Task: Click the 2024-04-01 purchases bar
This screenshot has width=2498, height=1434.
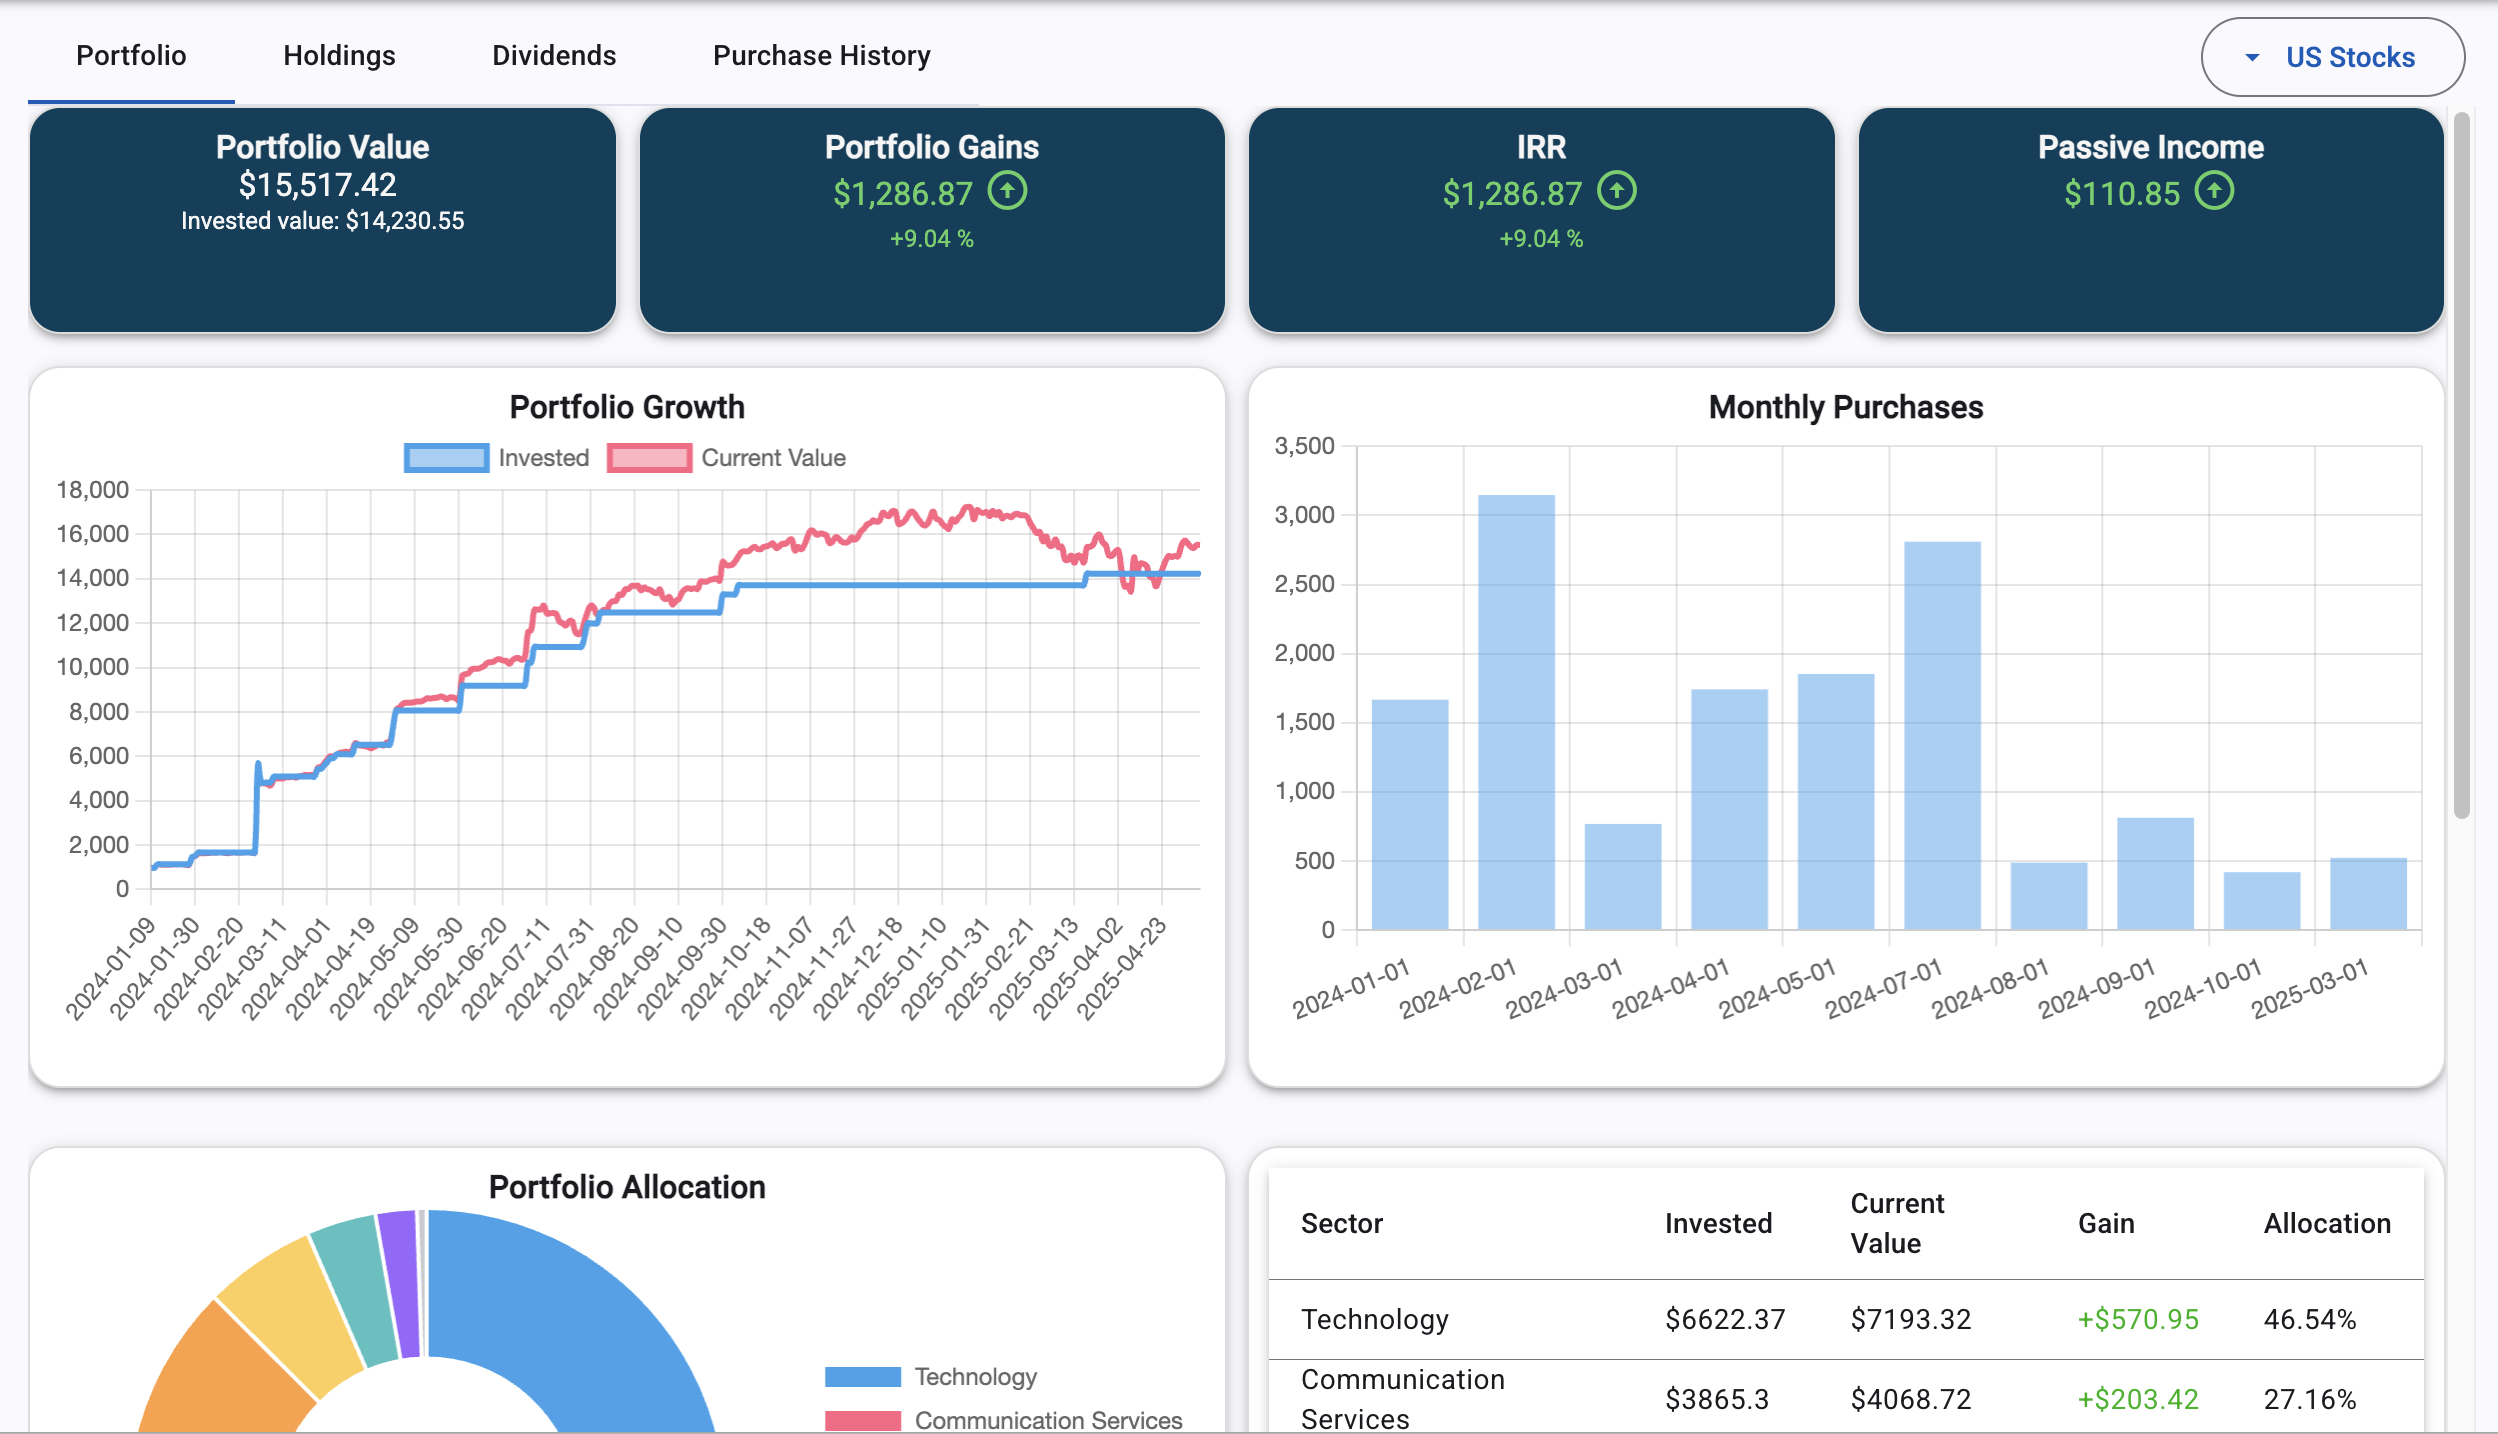Action: pyautogui.click(x=1729, y=810)
